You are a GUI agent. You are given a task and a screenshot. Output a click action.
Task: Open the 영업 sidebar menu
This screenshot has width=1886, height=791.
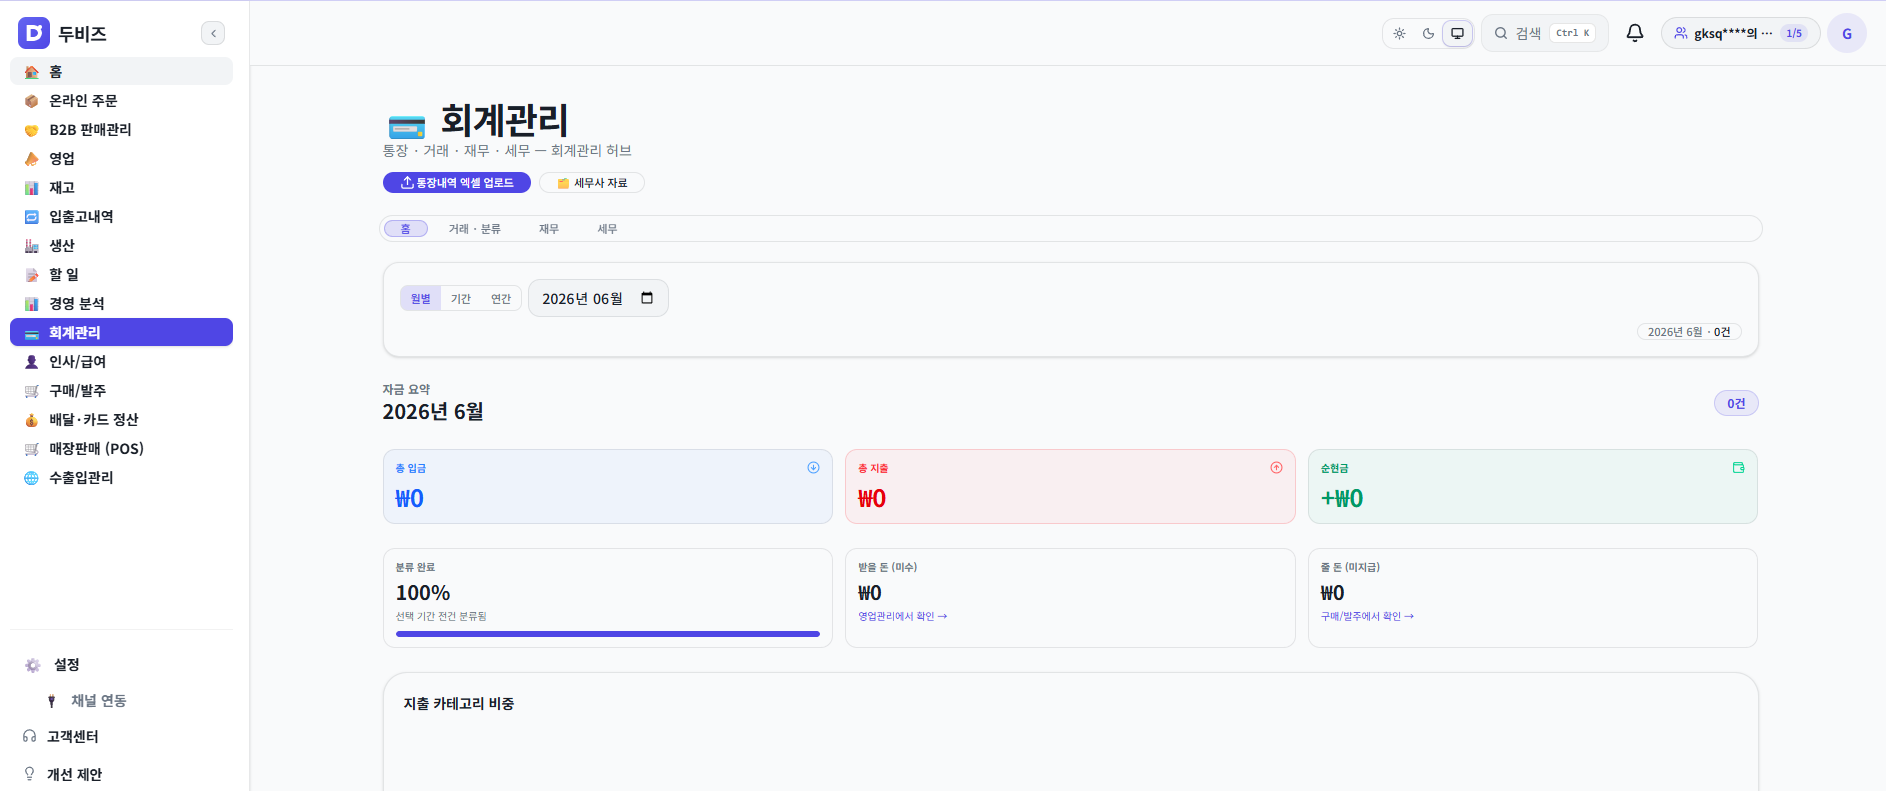121,158
